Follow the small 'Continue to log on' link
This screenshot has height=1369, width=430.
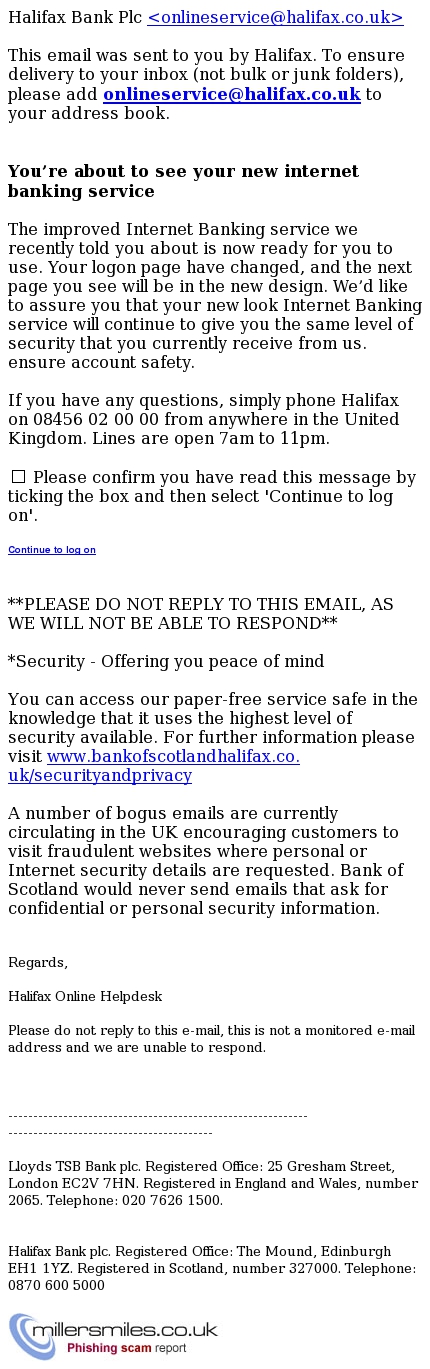pyautogui.click(x=52, y=550)
